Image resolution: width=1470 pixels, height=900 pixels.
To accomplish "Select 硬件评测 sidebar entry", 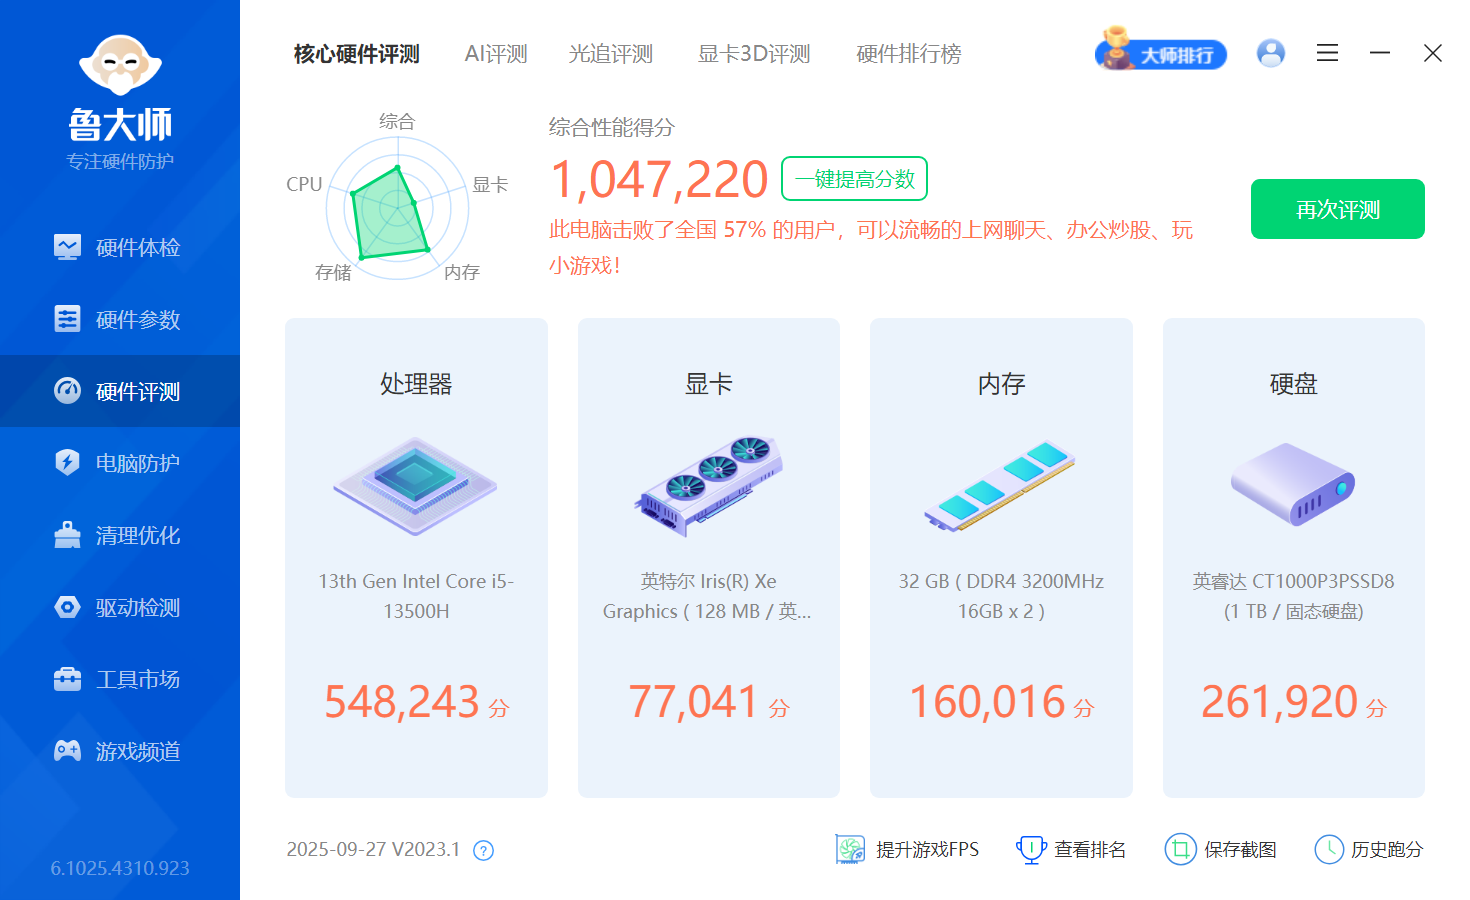I will click(120, 391).
